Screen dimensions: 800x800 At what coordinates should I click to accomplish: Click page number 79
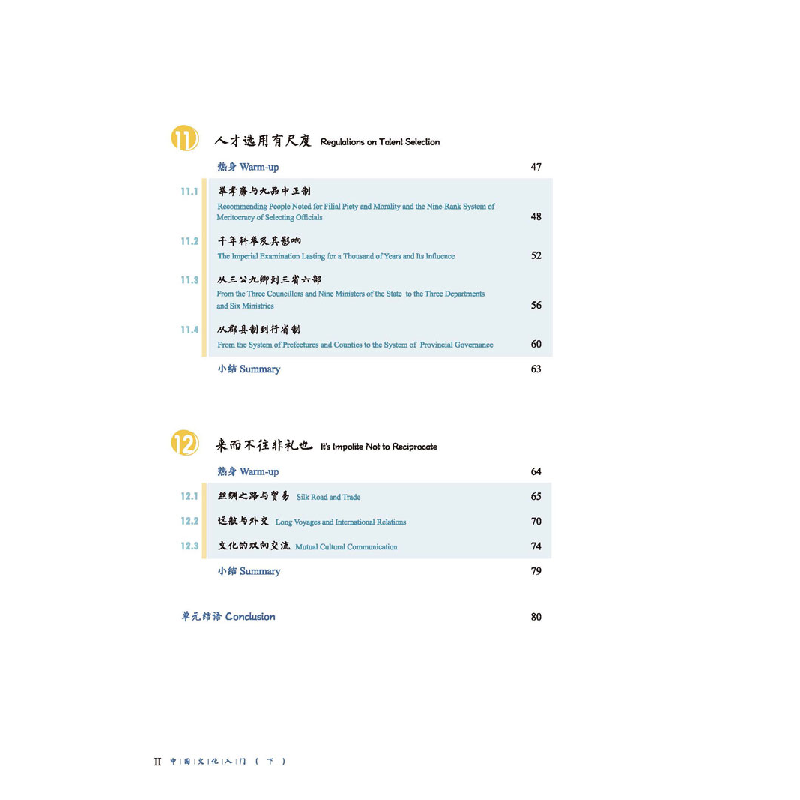click(x=536, y=571)
